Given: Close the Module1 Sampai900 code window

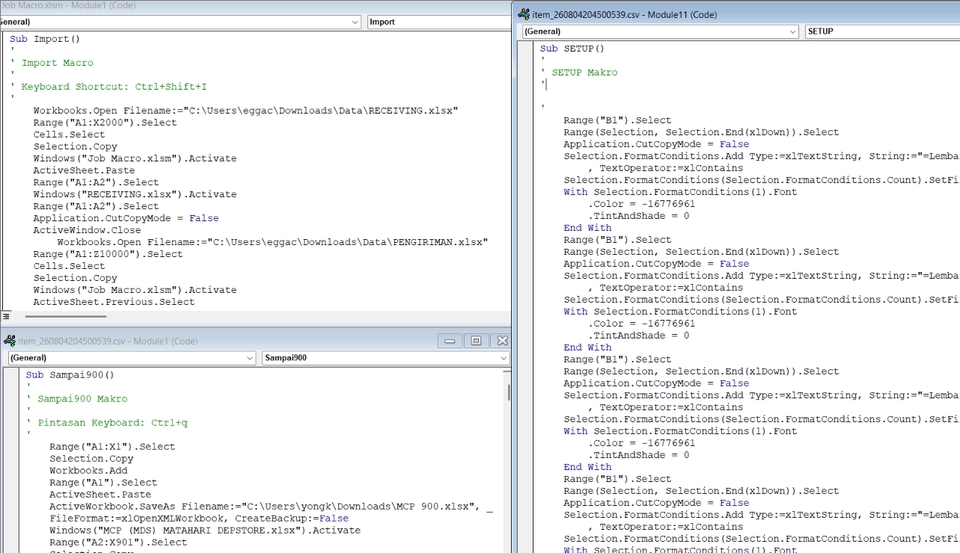Looking at the screenshot, I should [x=502, y=340].
